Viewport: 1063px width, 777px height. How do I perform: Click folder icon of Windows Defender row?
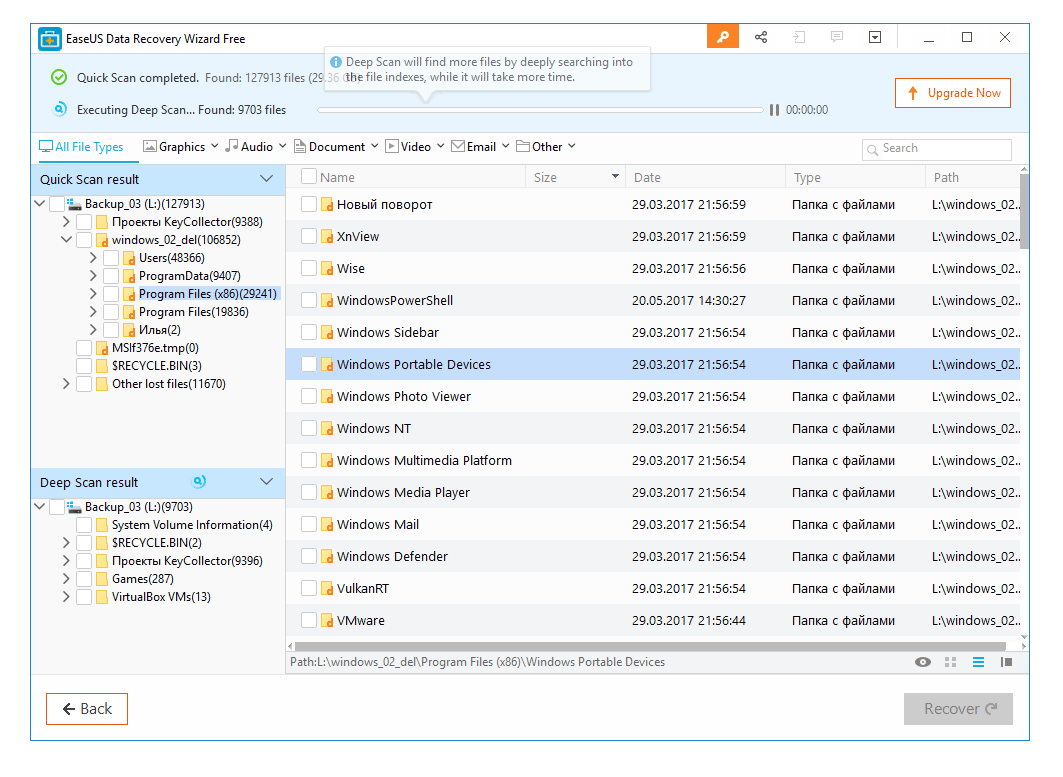[327, 557]
